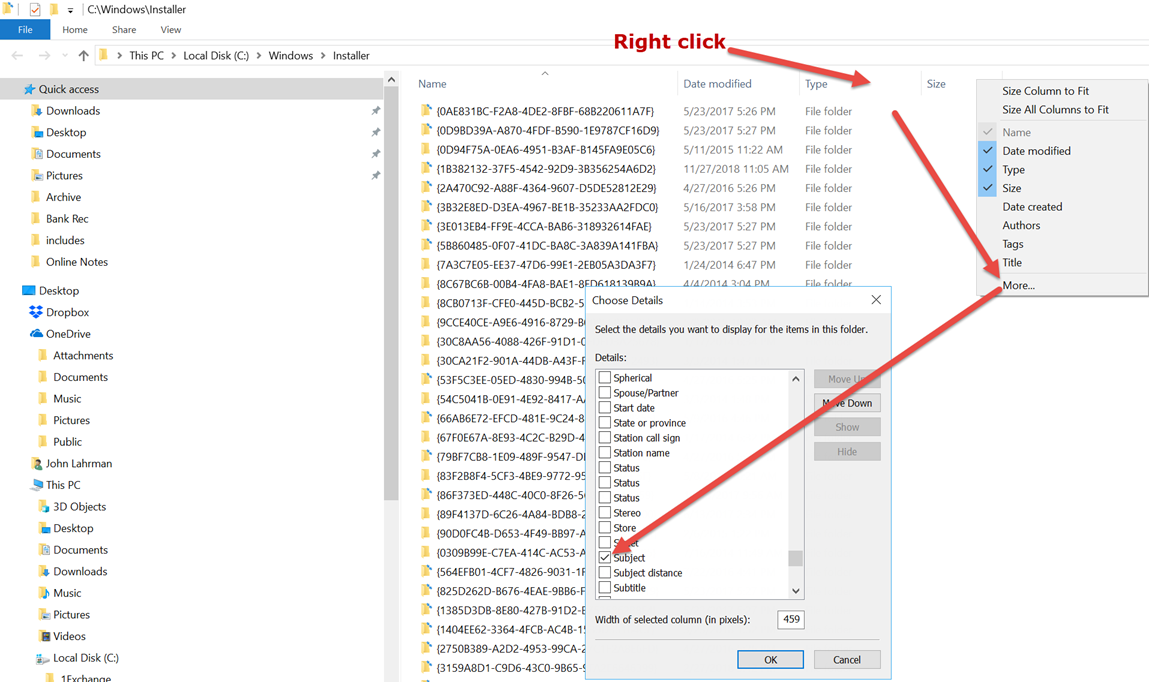Click the column width pixels field
Viewport: 1149px width, 682px height.
pyautogui.click(x=791, y=619)
